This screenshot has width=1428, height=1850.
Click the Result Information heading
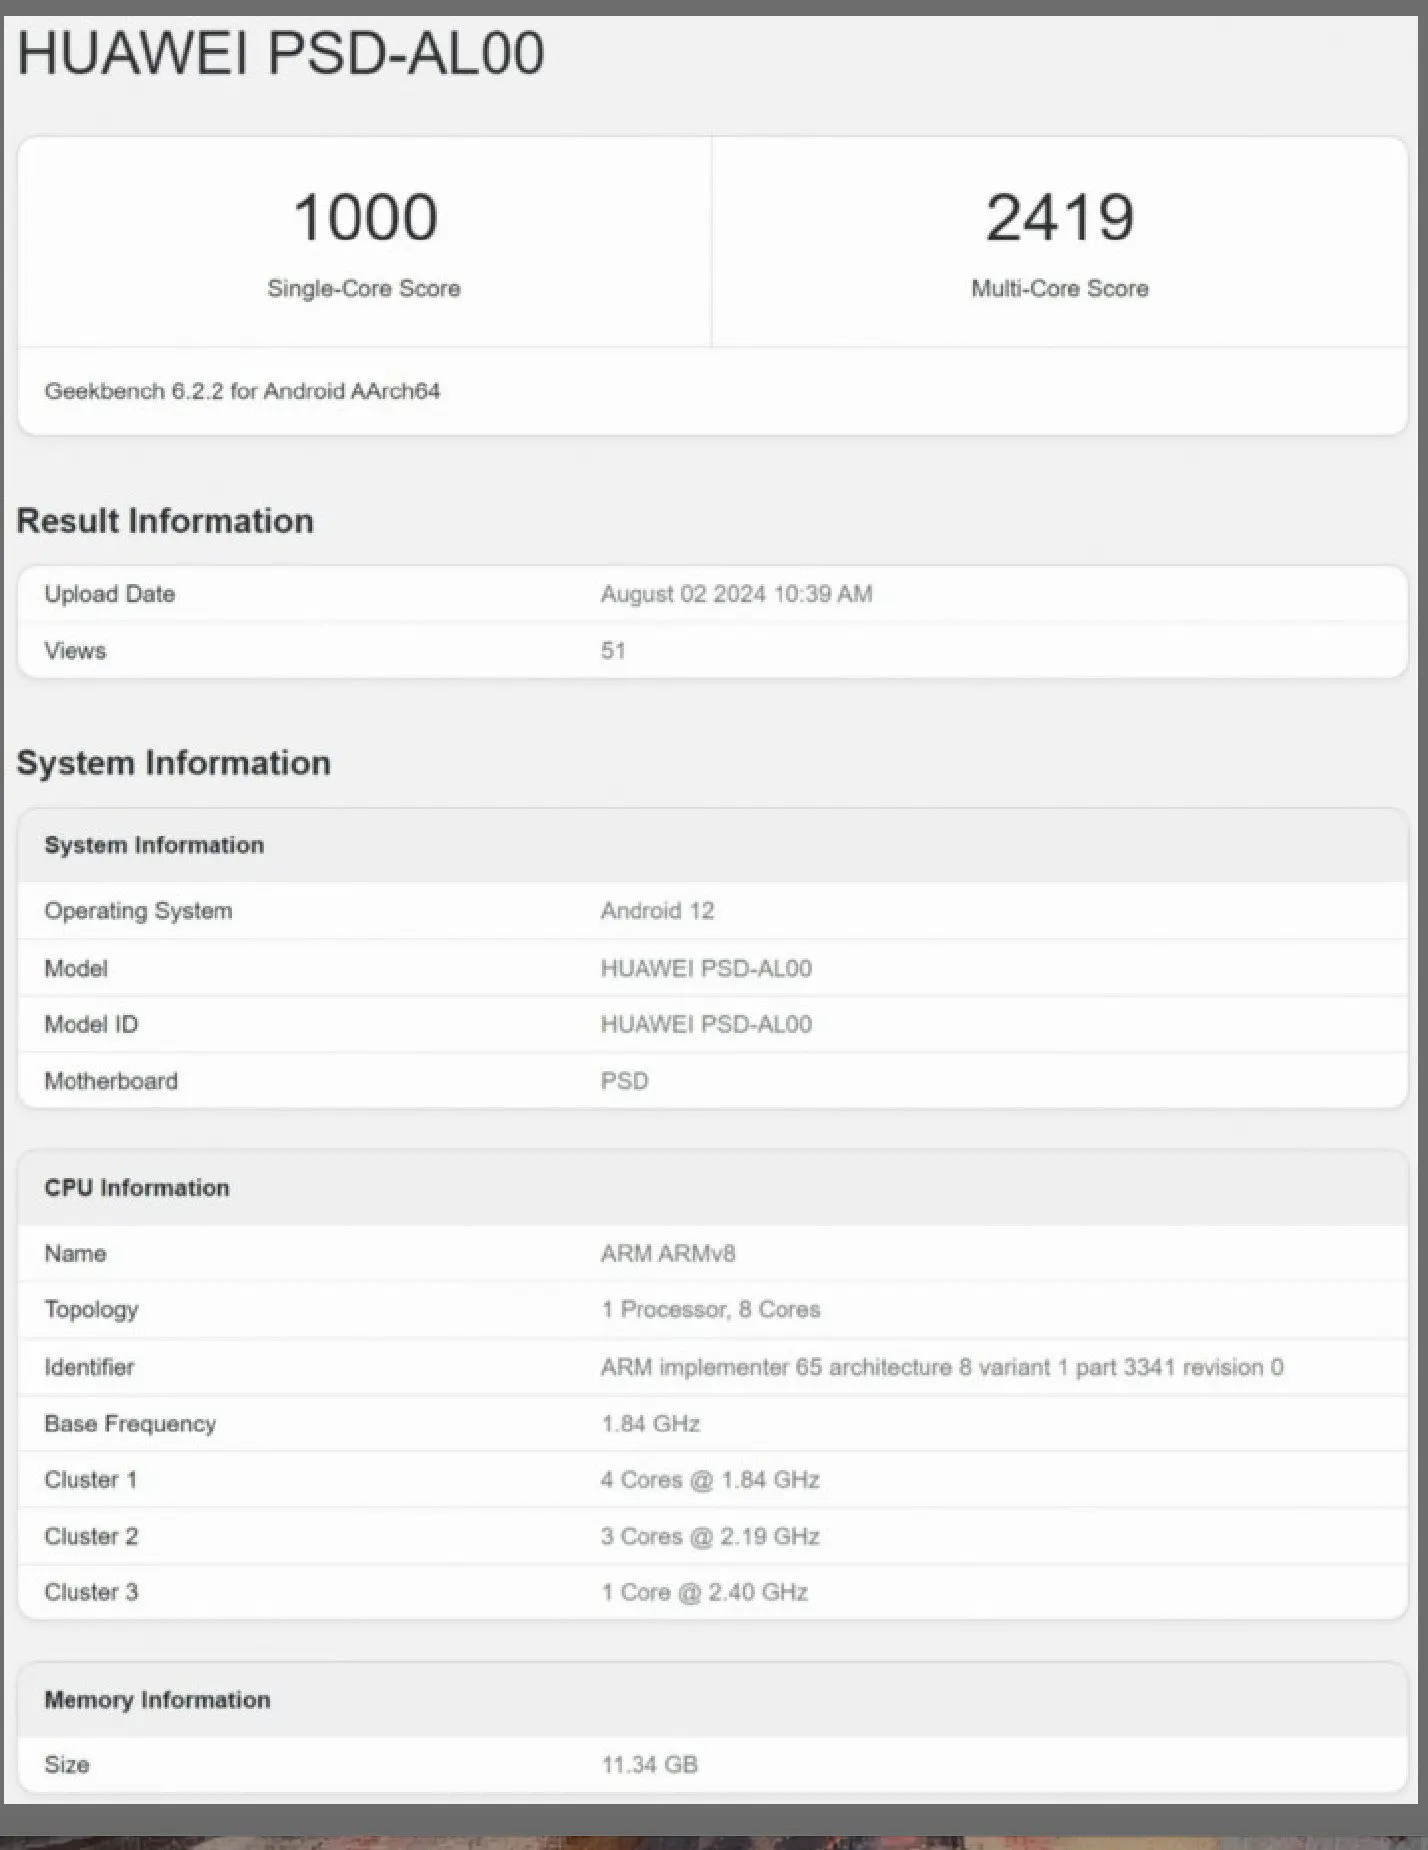coord(165,521)
